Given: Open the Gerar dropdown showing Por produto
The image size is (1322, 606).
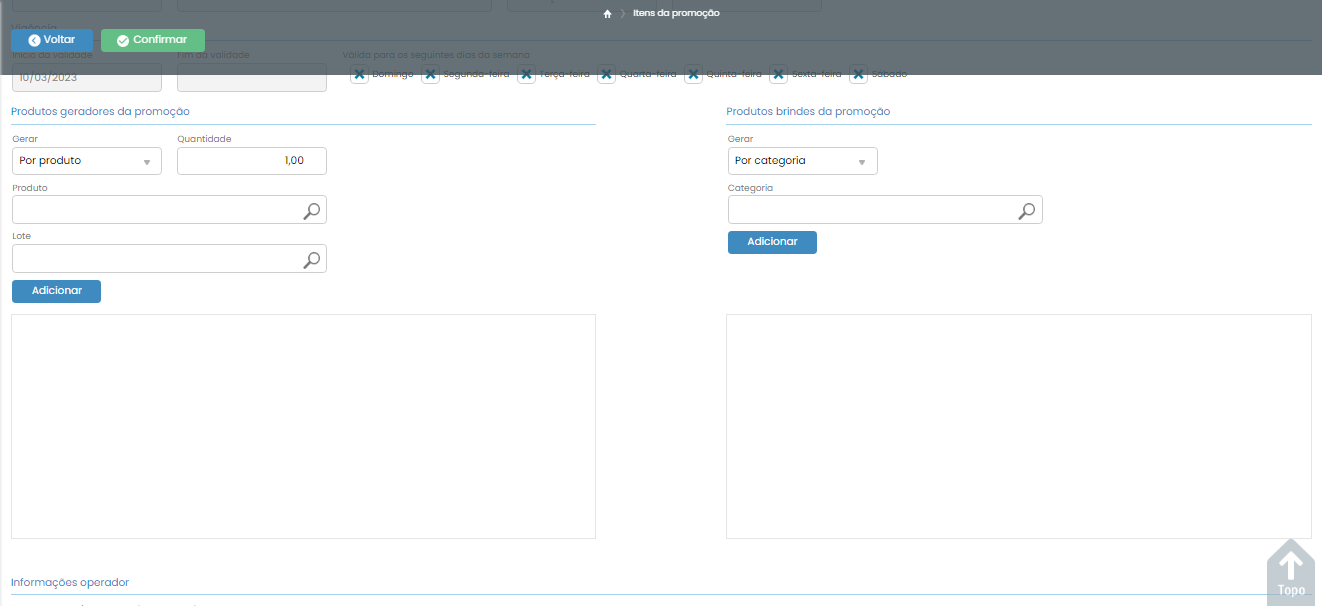Looking at the screenshot, I should [87, 161].
